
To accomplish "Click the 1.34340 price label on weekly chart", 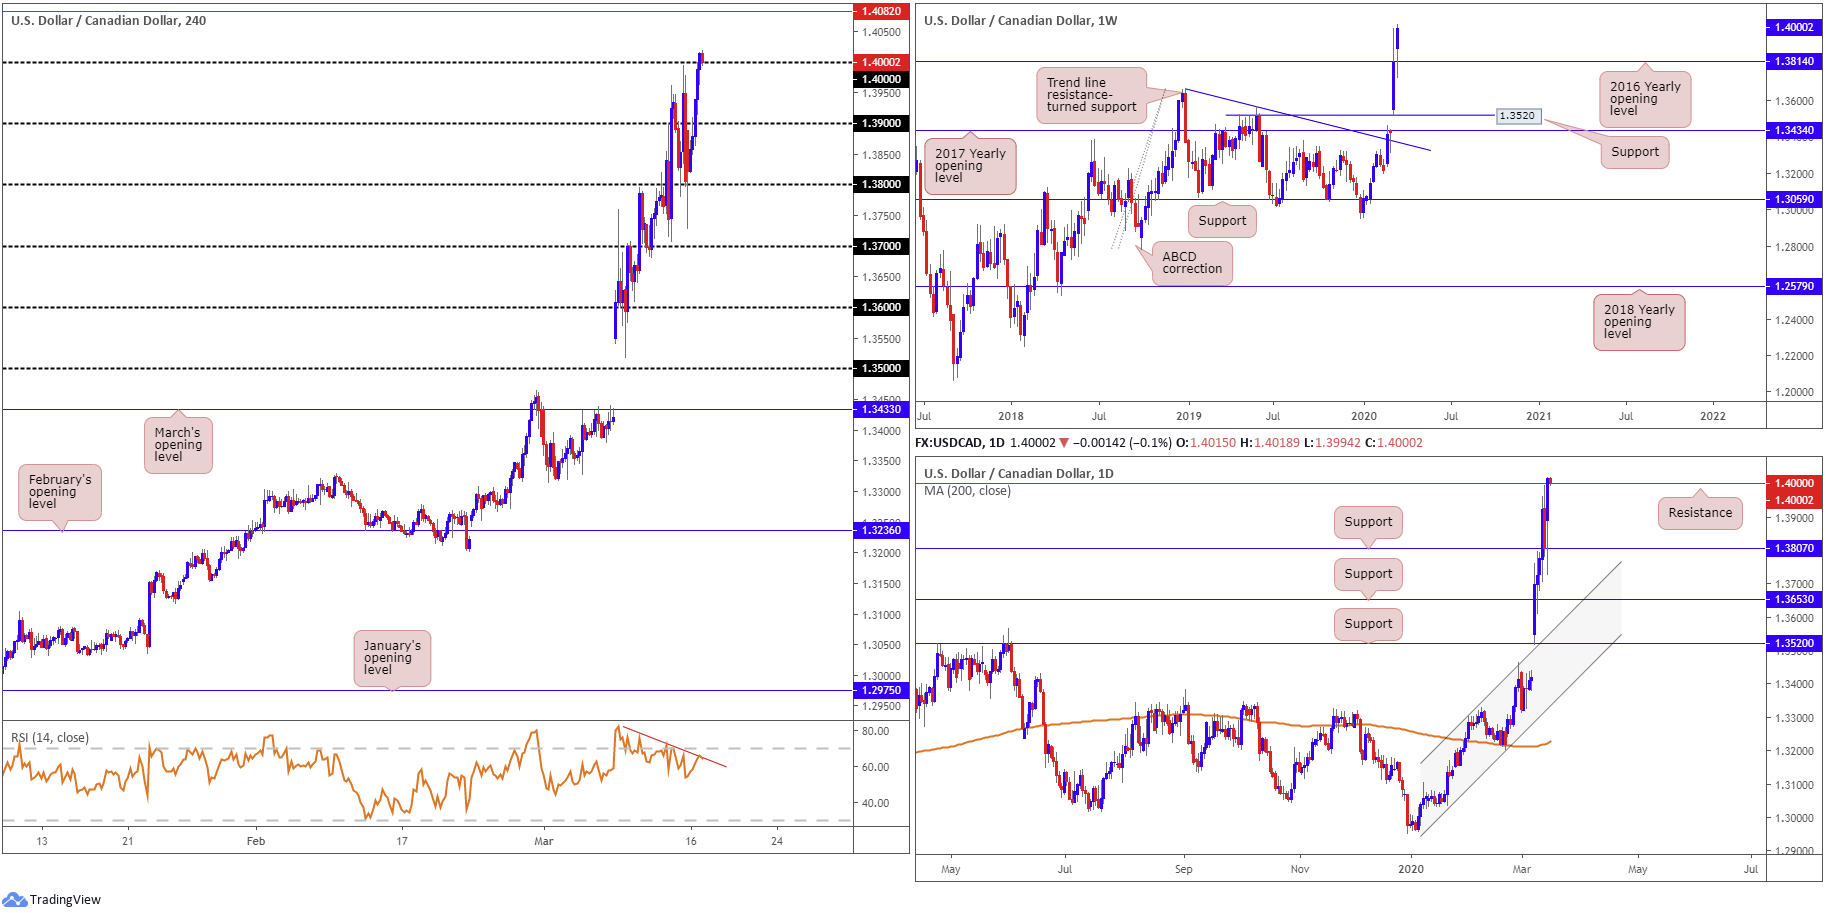I will 1794,130.
